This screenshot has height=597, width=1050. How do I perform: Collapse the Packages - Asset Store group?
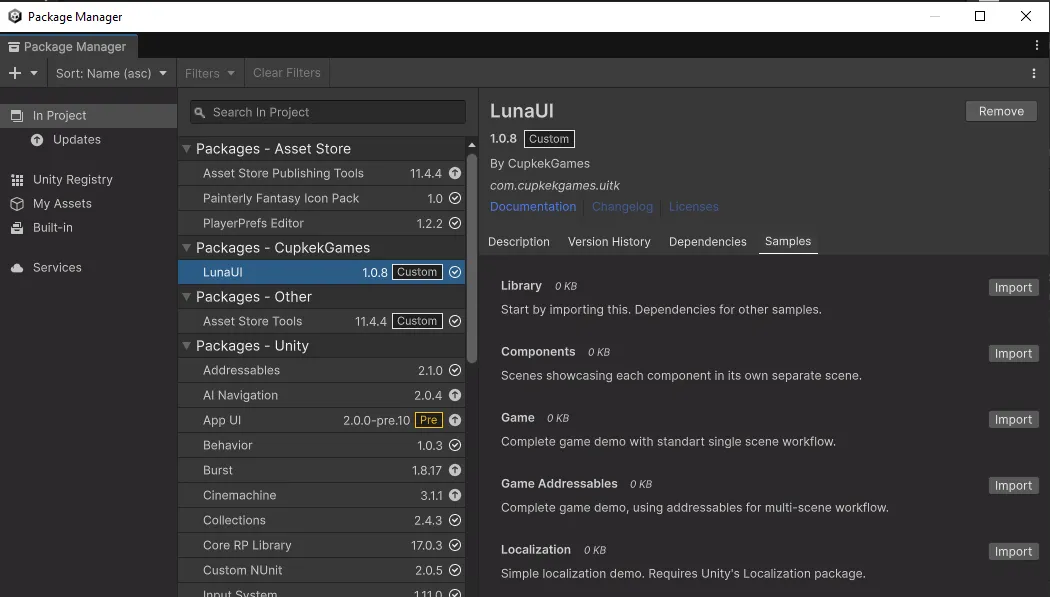coord(186,149)
